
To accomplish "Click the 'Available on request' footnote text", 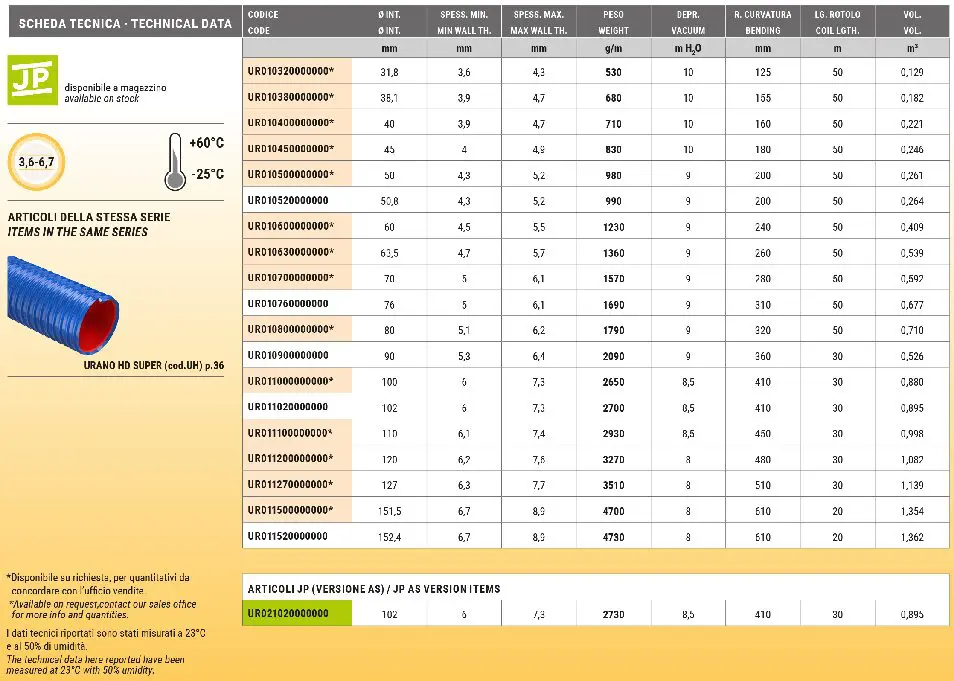I will pyautogui.click(x=102, y=609).
